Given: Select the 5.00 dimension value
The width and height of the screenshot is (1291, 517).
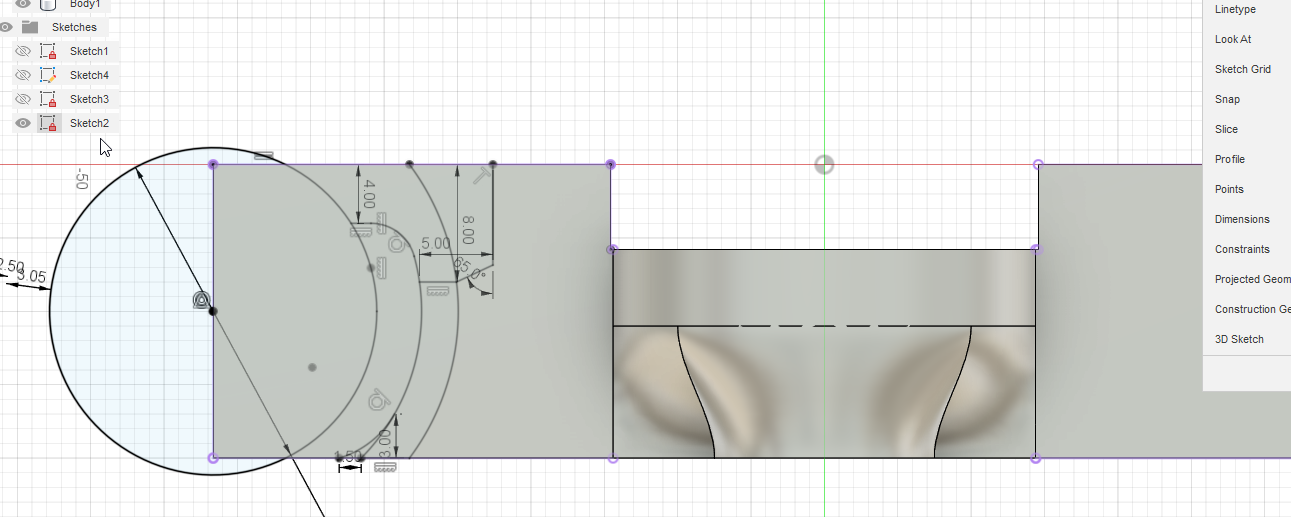Looking at the screenshot, I should [x=435, y=244].
